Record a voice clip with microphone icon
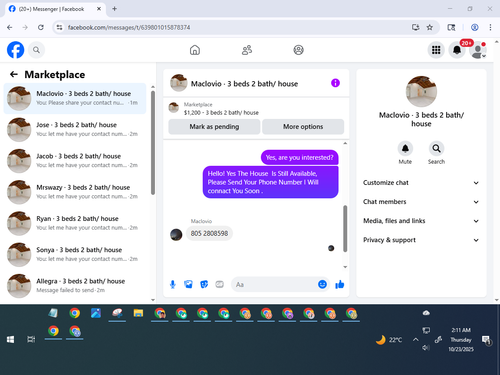Screen dimensions: 500x375 [173, 284]
